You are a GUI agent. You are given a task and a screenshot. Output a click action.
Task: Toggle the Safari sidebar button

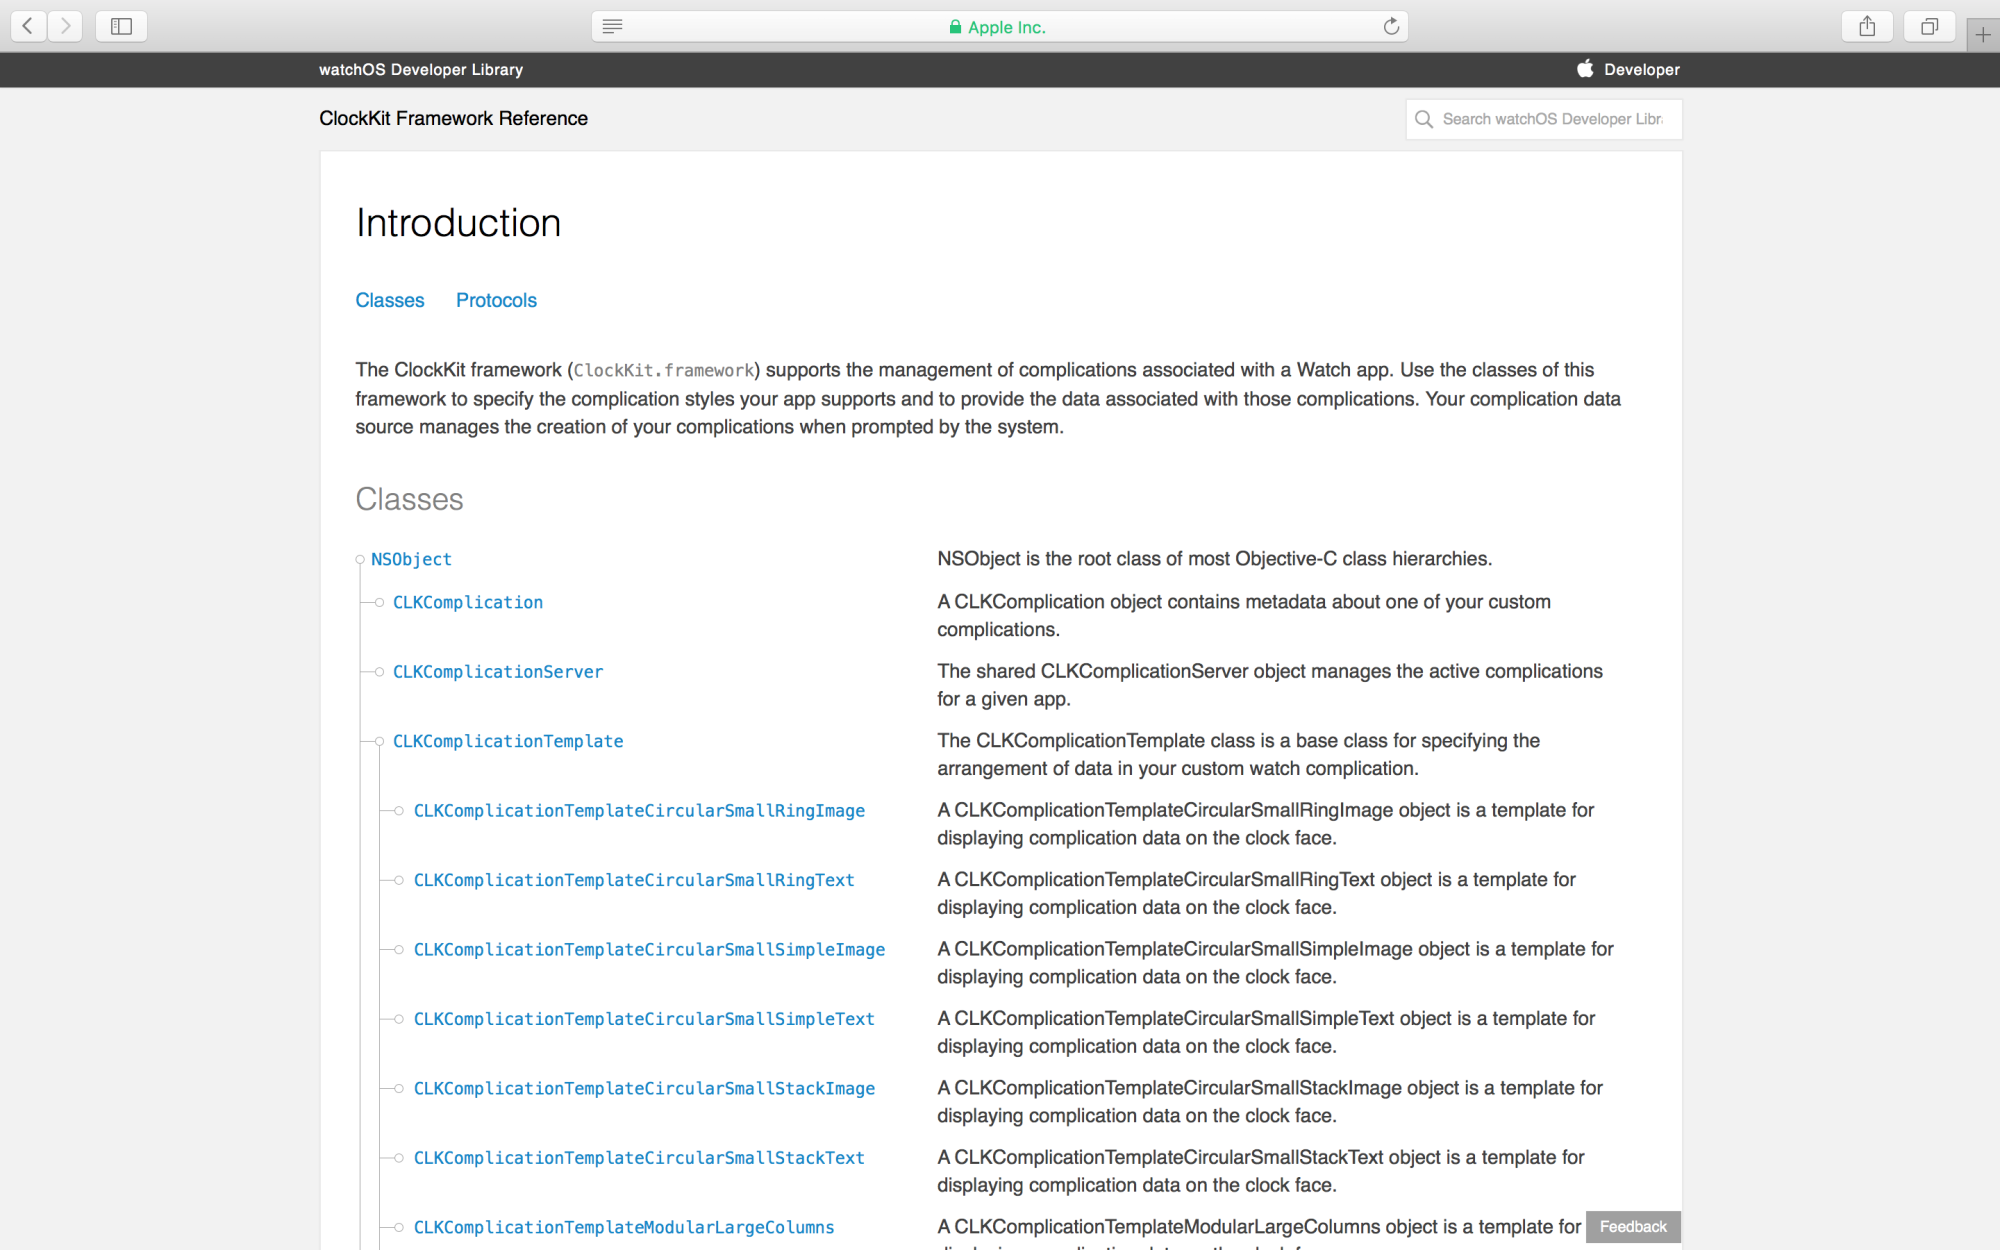(x=121, y=26)
